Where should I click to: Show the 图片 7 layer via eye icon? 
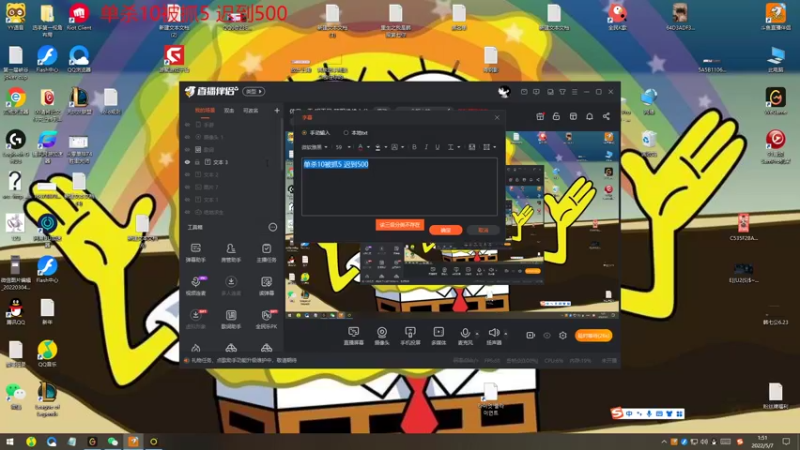tap(187, 187)
